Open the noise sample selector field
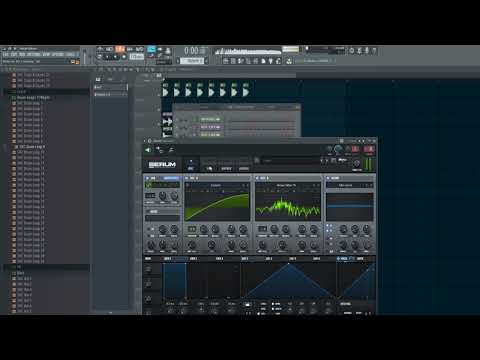Image resolution: width=480 pixels, height=360 pixels. (x=162, y=218)
